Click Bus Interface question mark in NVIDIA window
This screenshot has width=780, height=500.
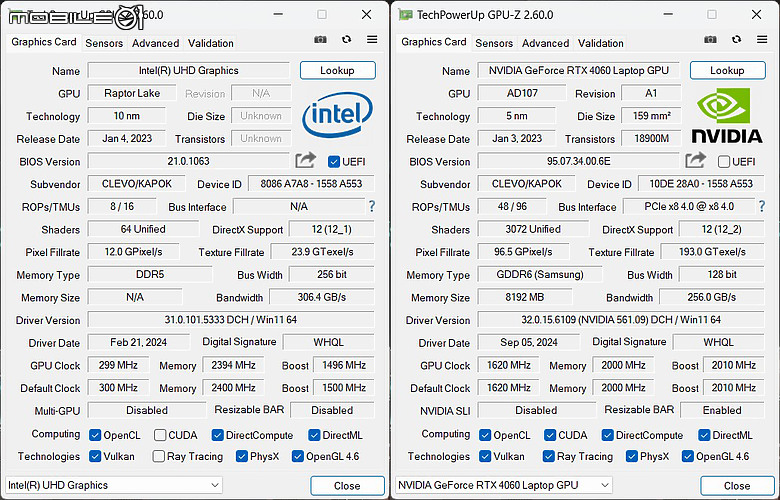click(762, 206)
